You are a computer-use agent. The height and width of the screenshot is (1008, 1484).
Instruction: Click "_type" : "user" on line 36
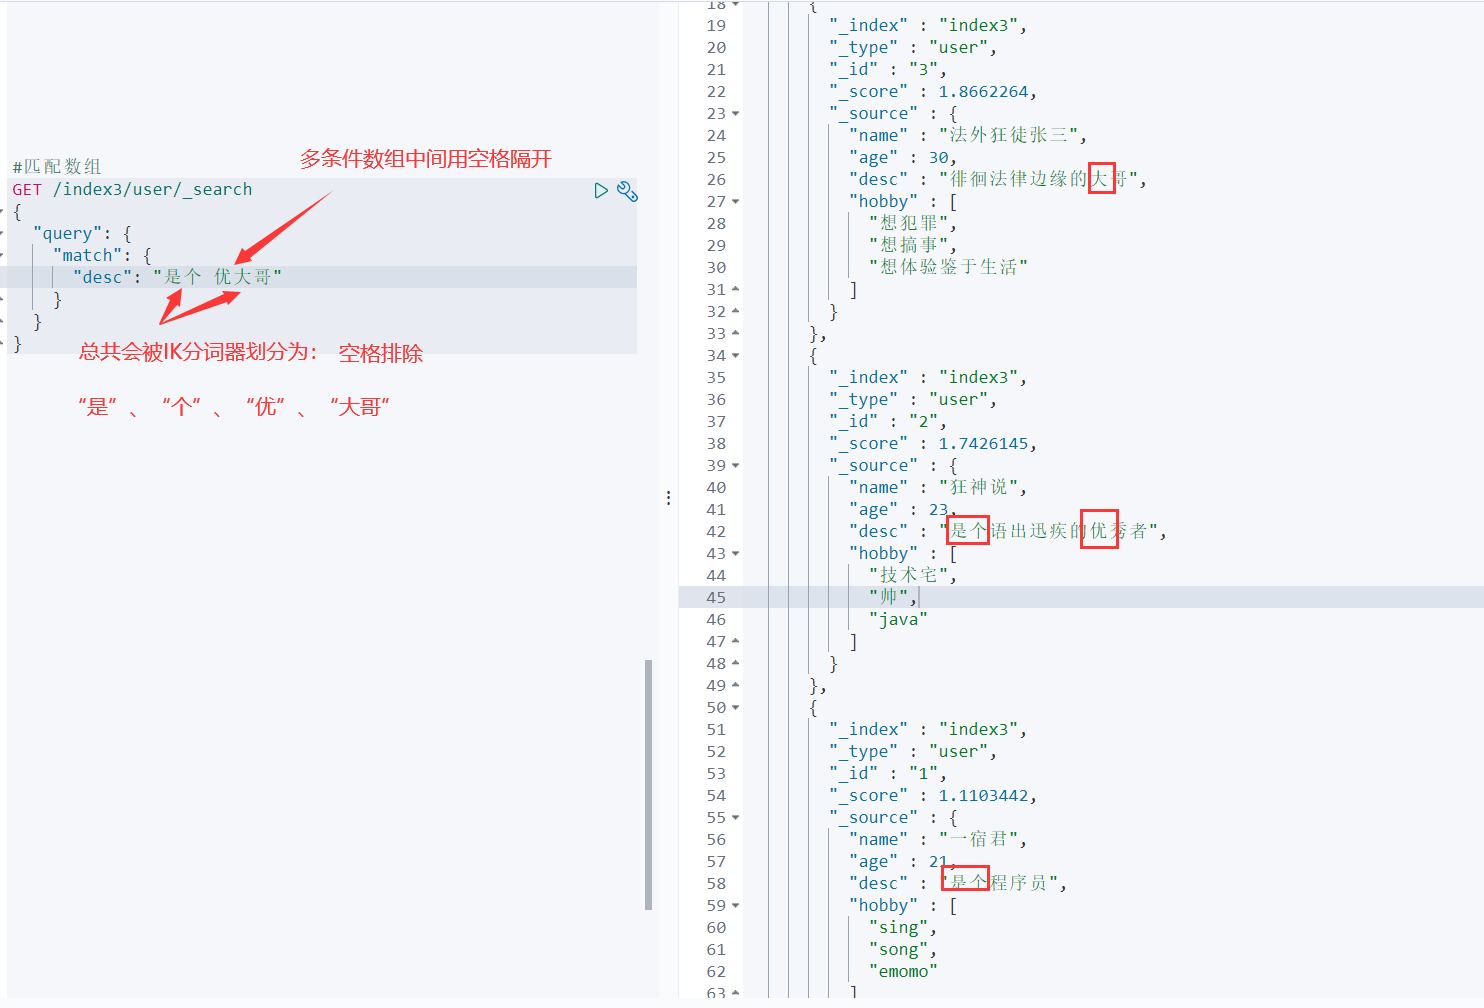913,400
